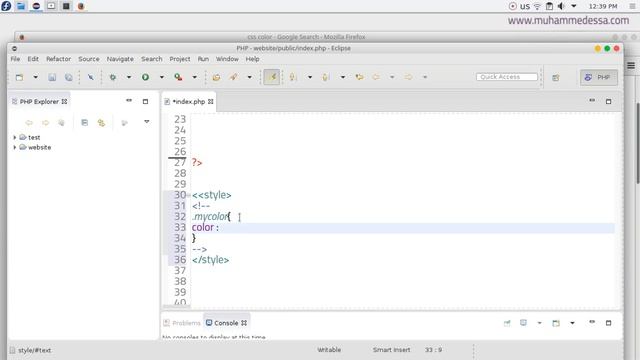Open the Help menu
This screenshot has width=640, height=360.
coord(252,59)
